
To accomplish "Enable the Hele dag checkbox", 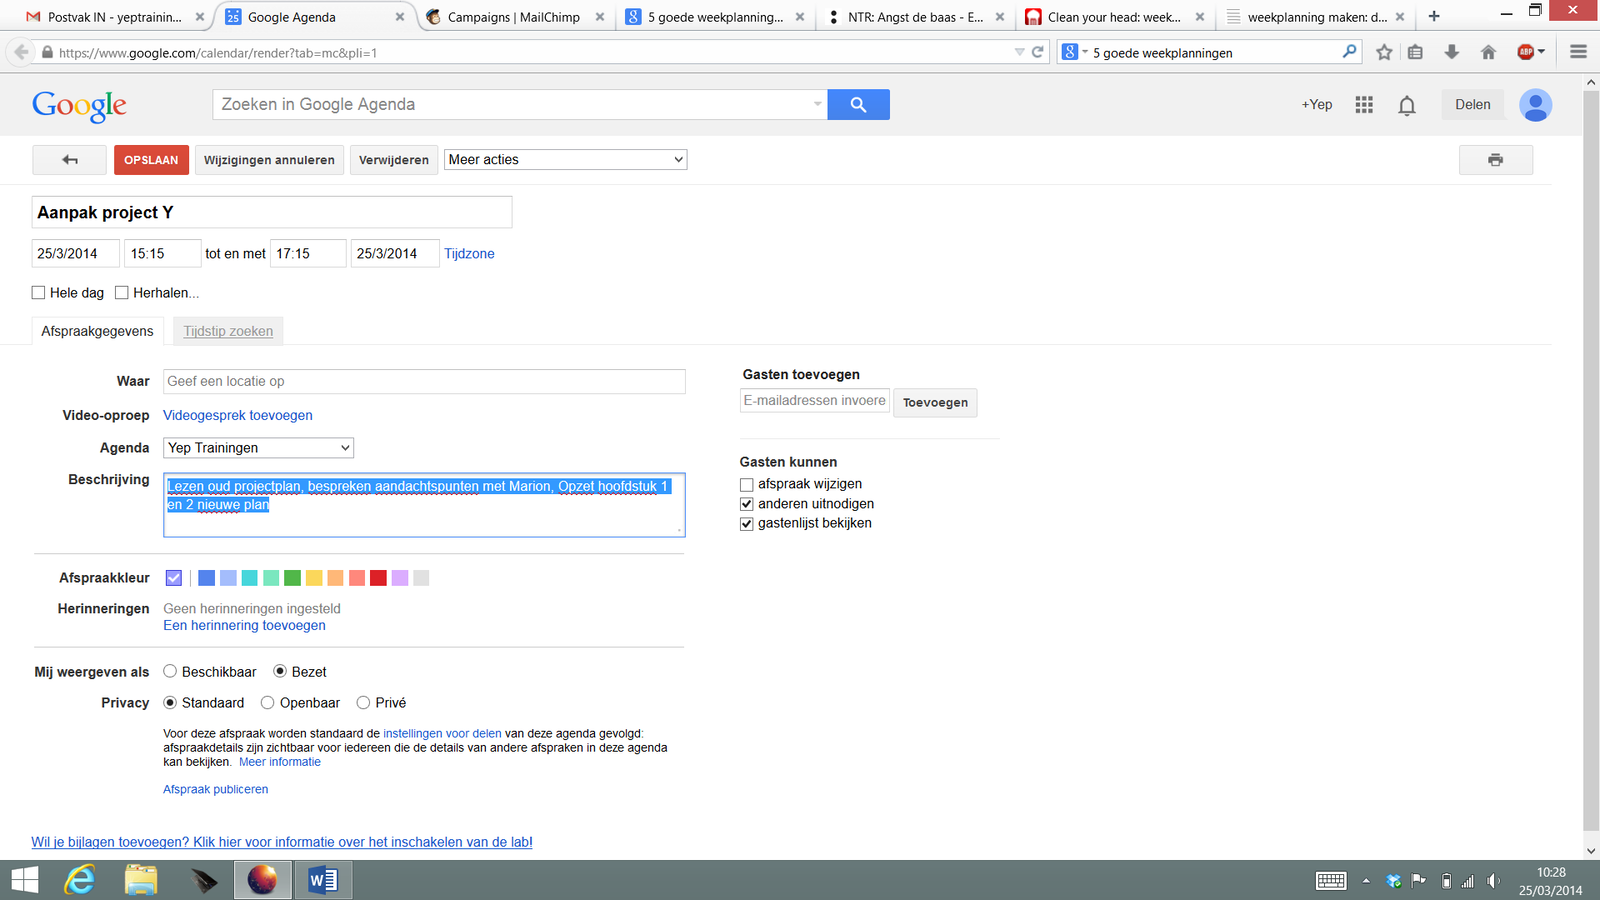I will click(x=39, y=293).
